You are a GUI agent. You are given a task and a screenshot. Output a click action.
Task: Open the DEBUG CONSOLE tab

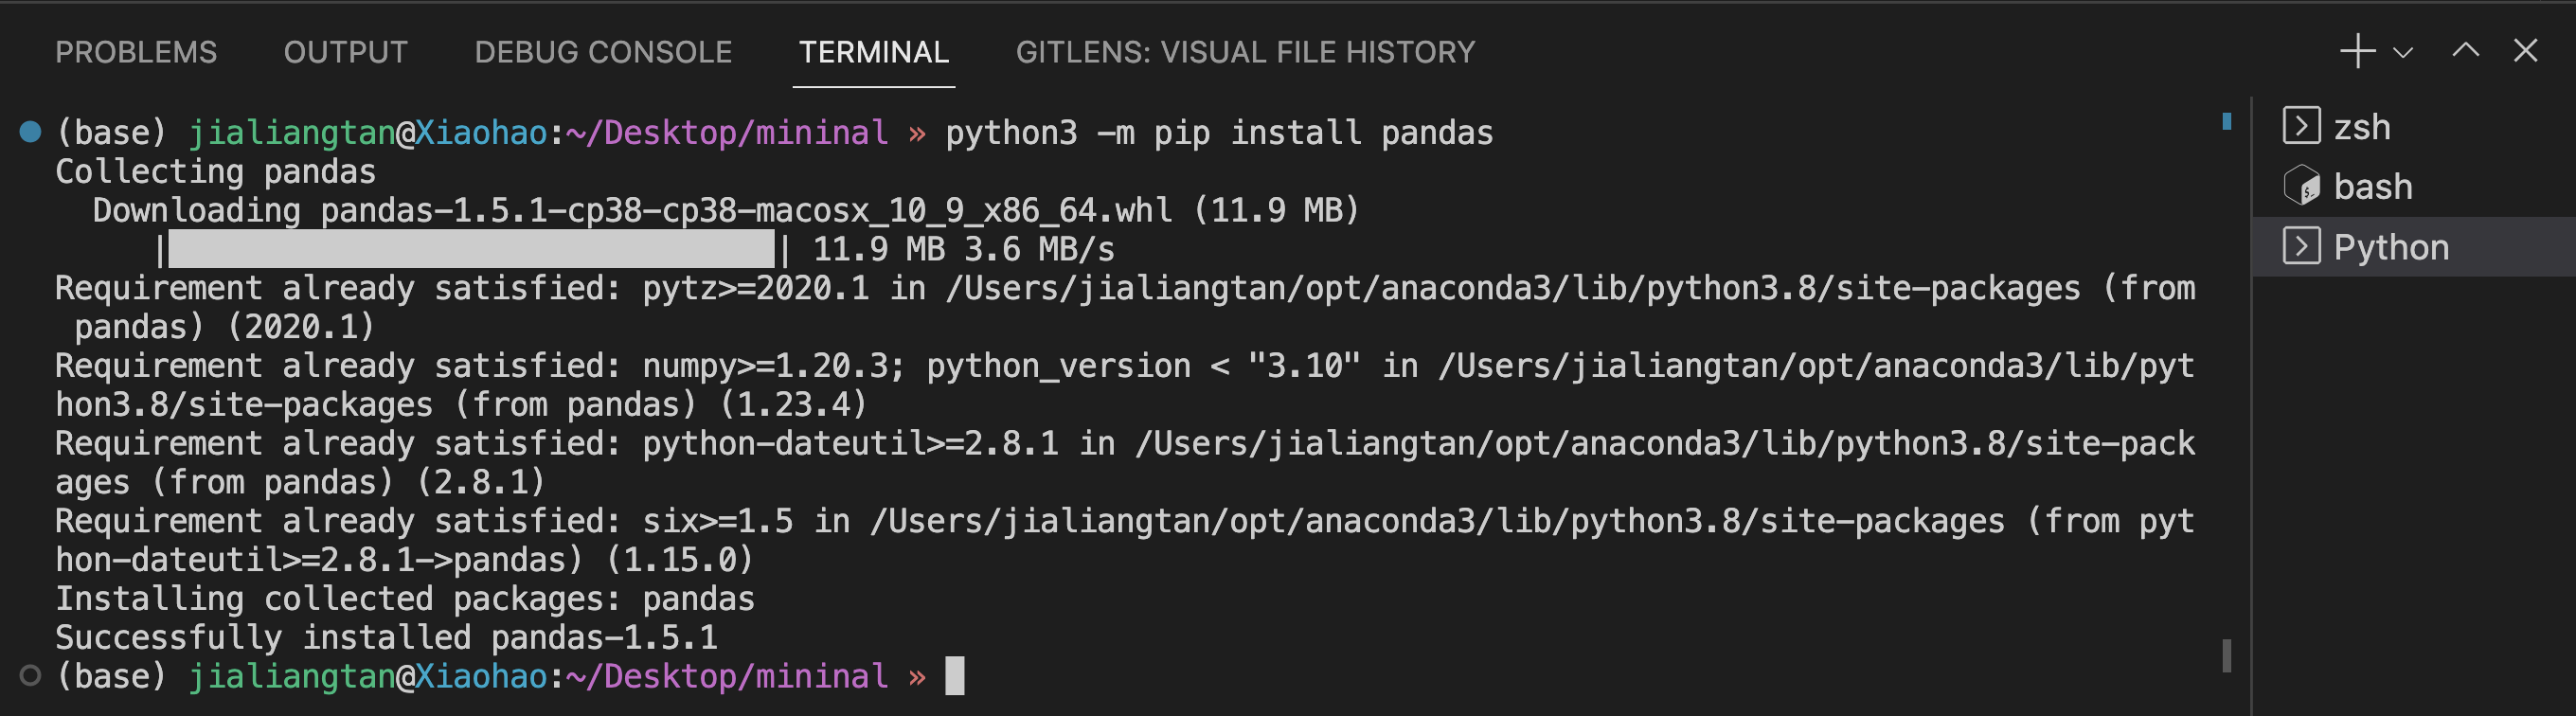pyautogui.click(x=603, y=52)
